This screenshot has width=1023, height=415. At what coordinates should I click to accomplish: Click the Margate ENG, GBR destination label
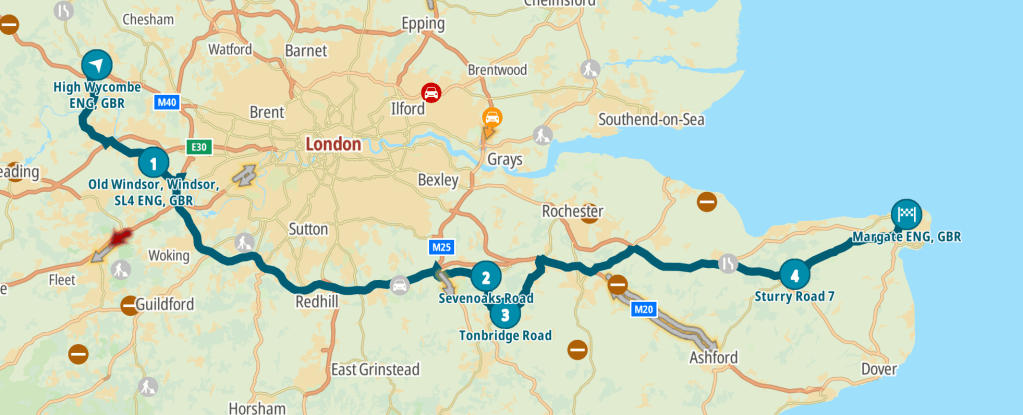[907, 237]
